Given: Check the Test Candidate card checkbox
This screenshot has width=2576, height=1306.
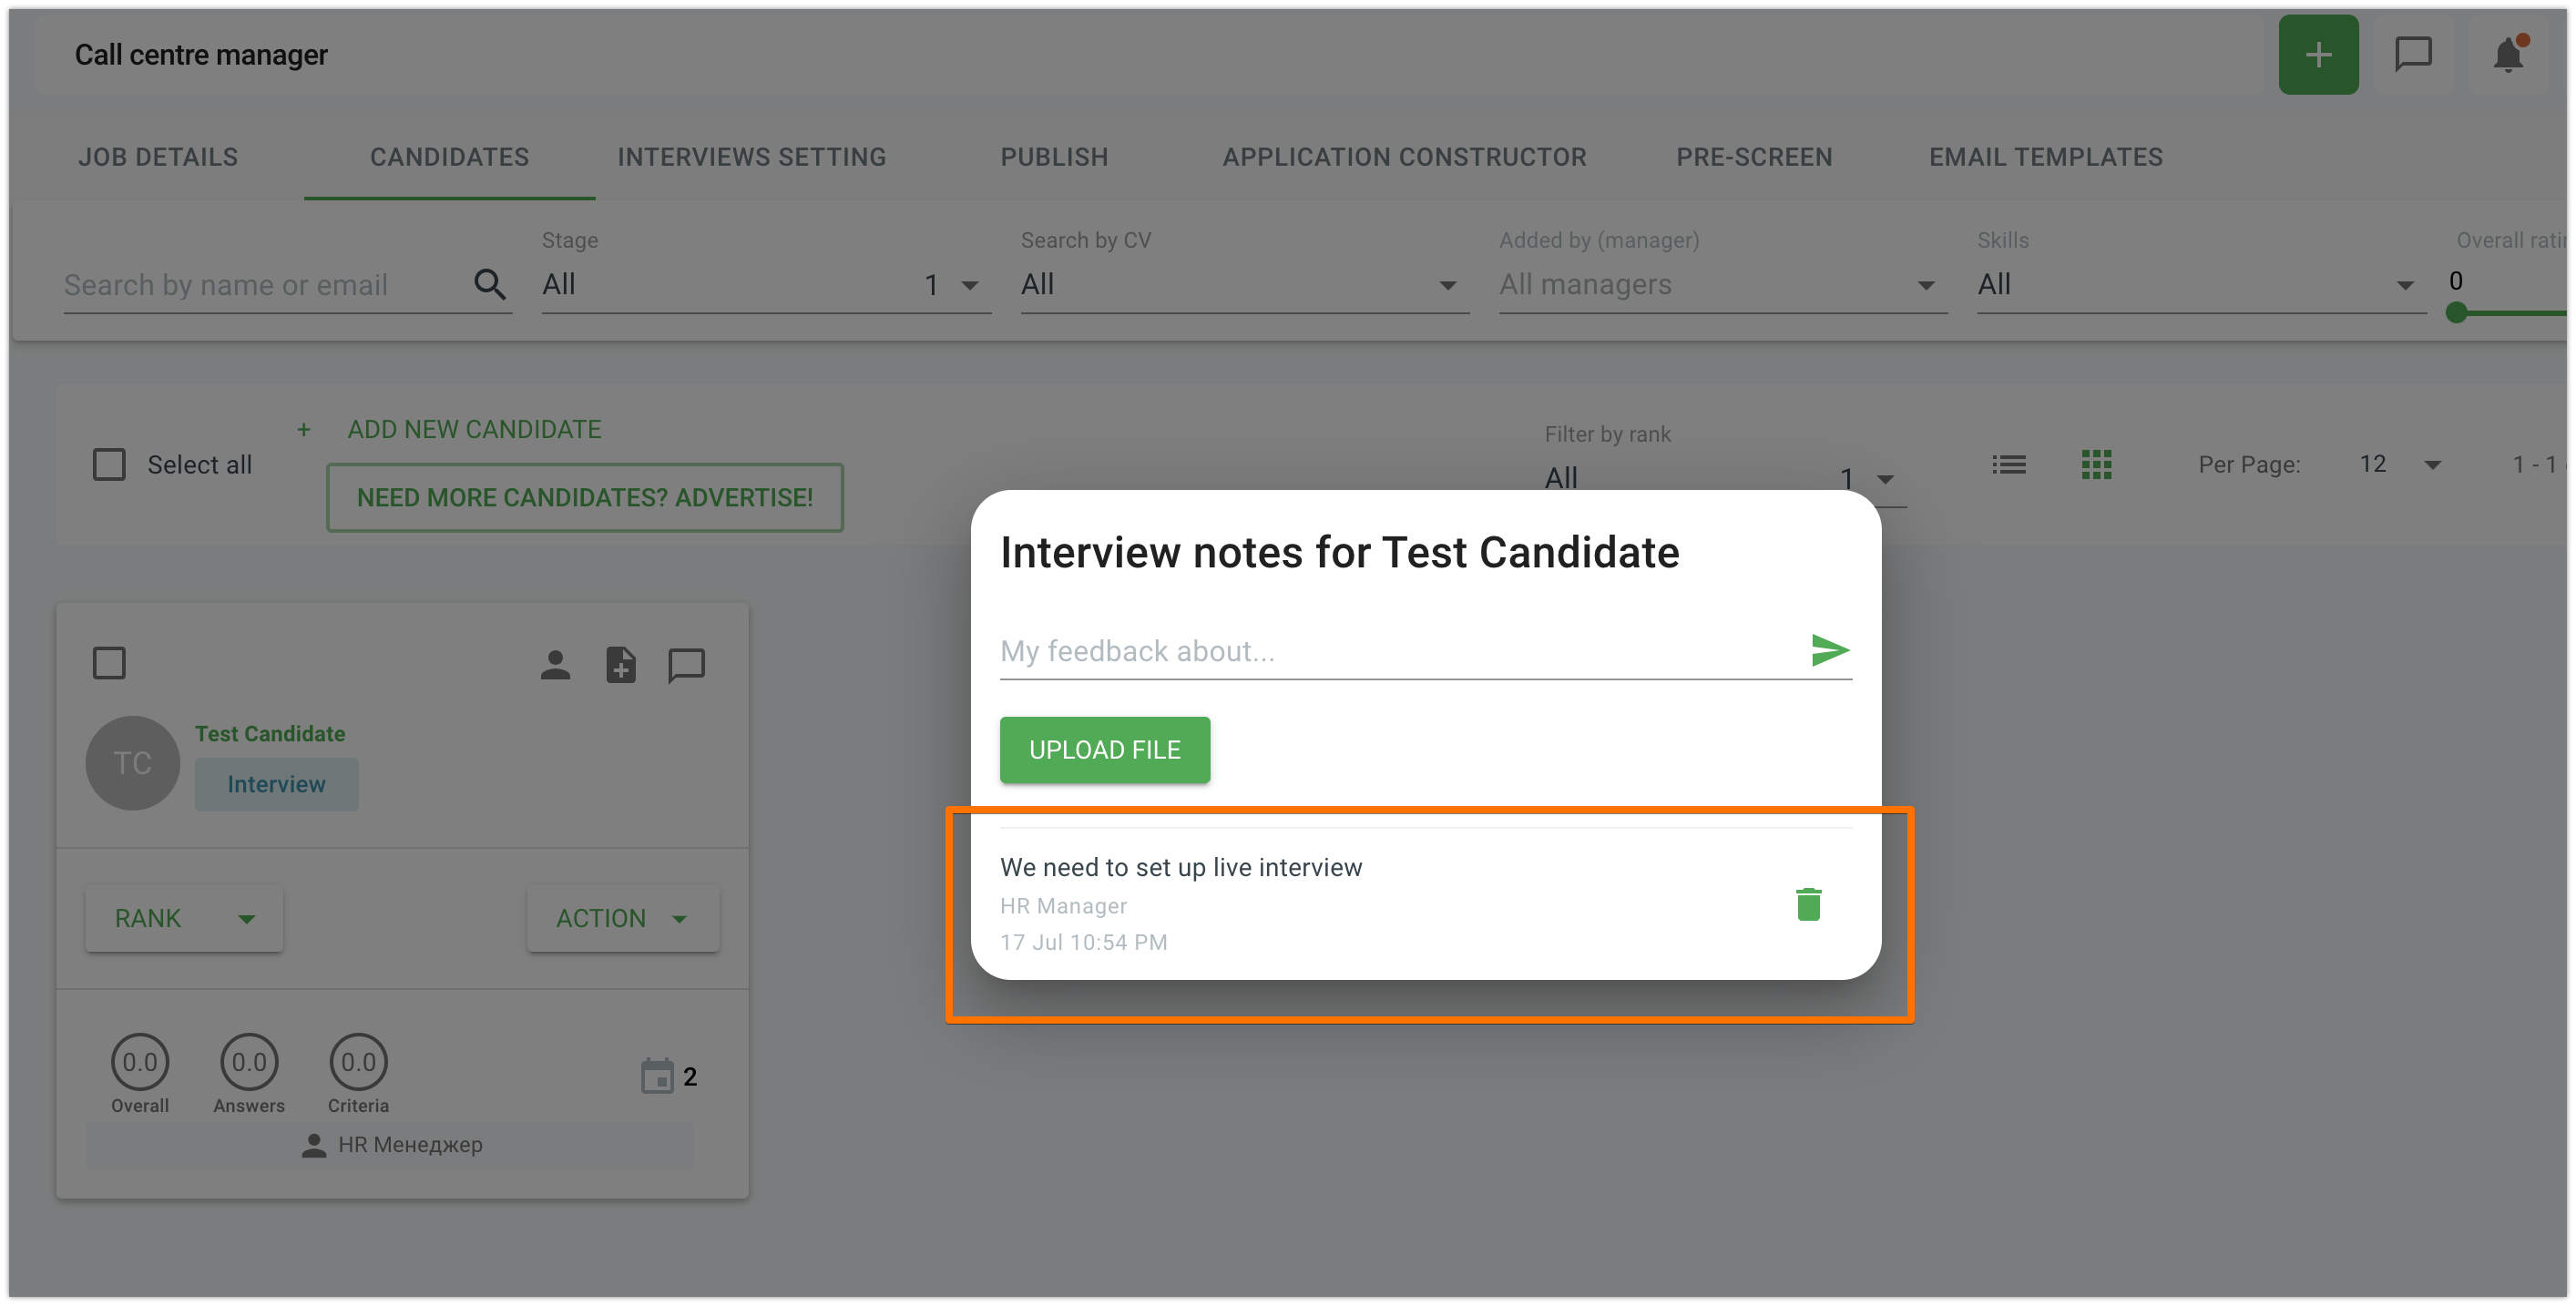Looking at the screenshot, I should tap(109, 663).
